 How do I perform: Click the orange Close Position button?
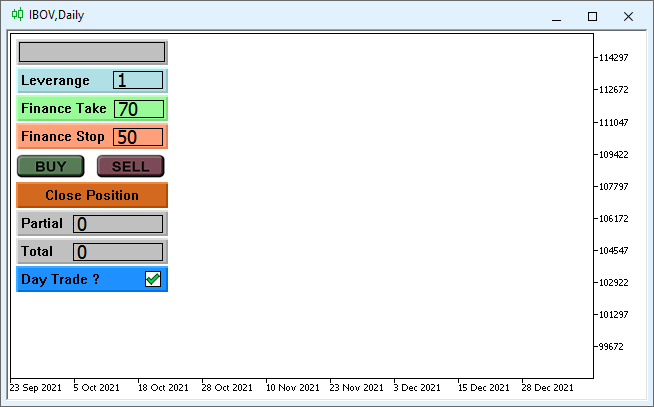[92, 195]
